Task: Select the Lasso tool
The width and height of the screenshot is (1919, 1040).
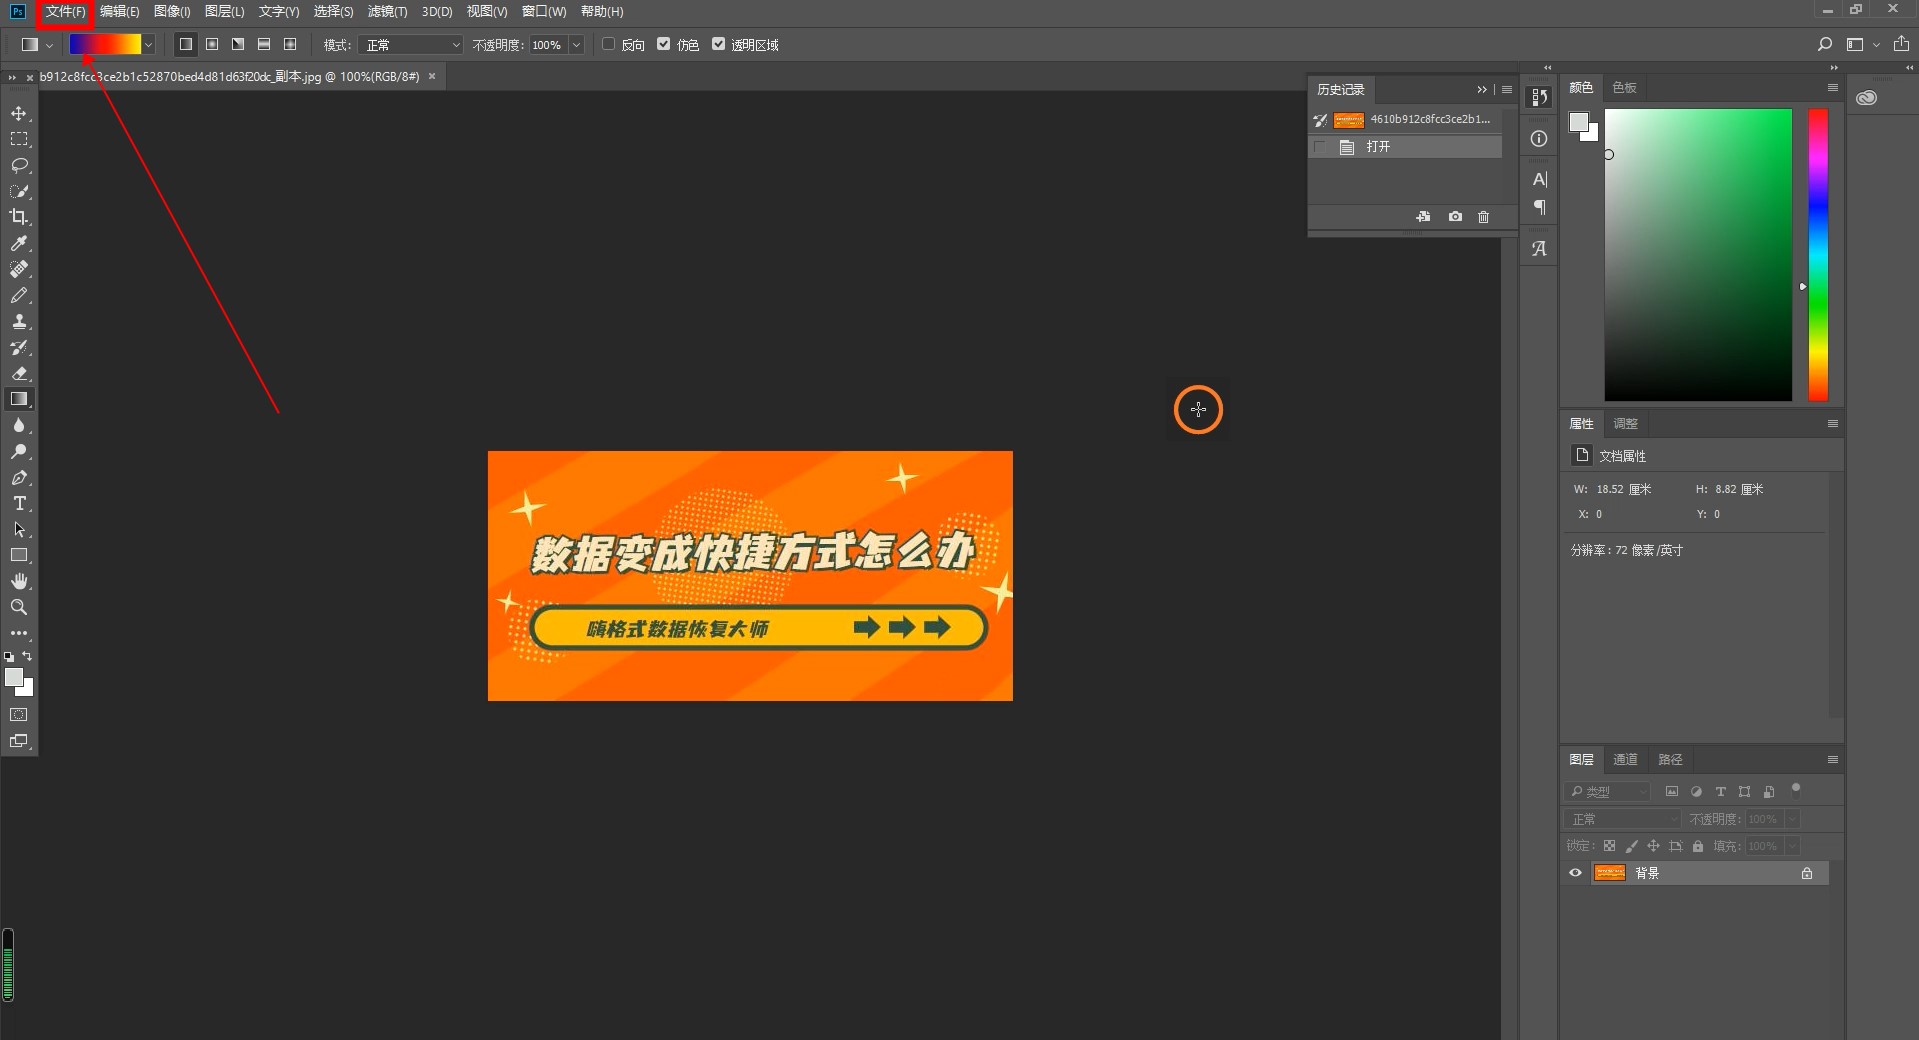Action: tap(19, 165)
